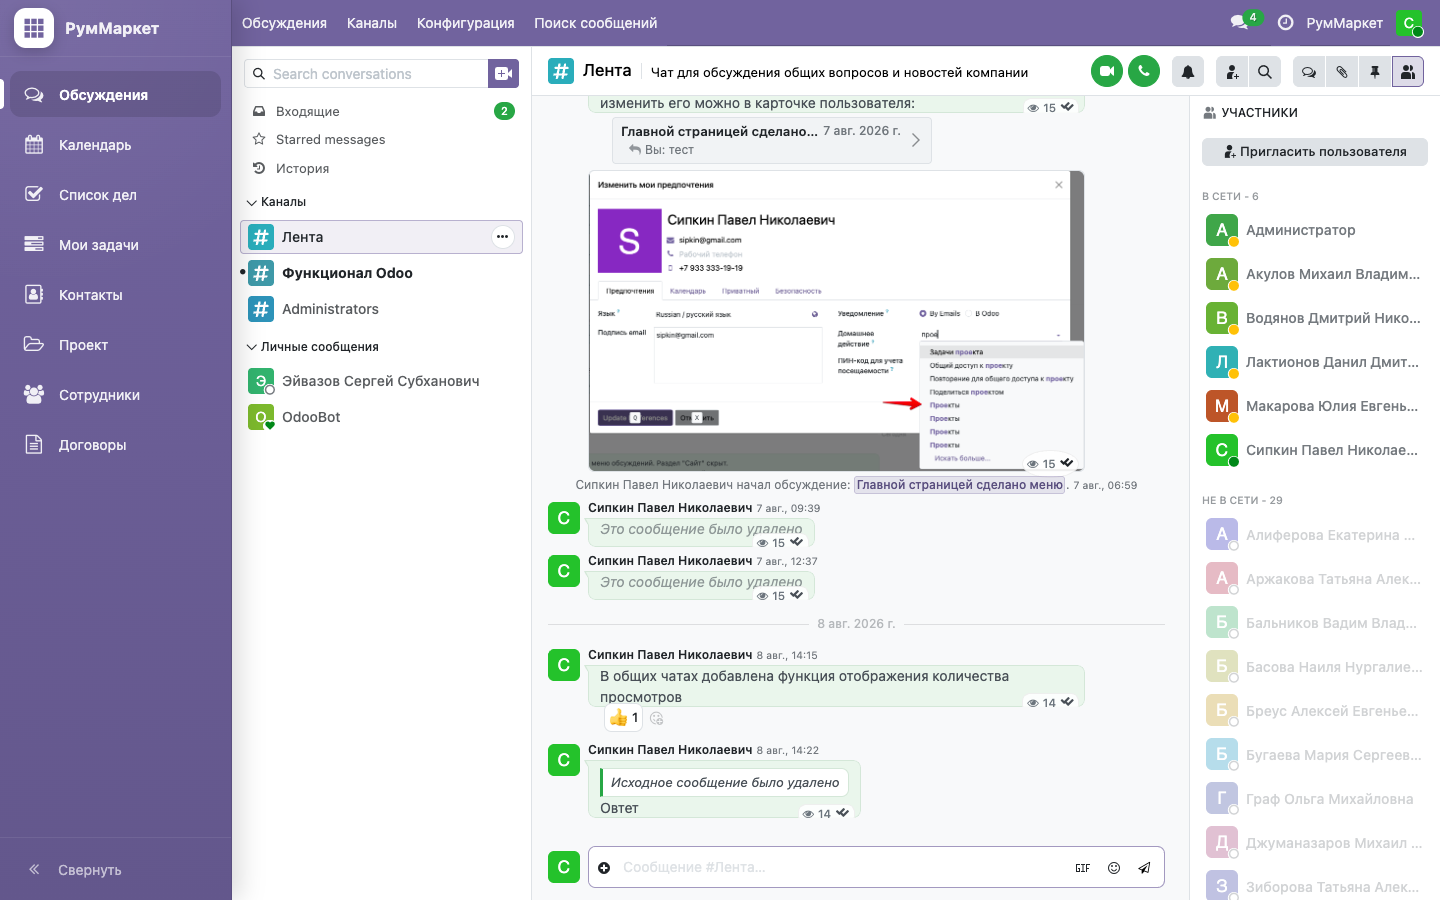This screenshot has width=1440, height=900.
Task: Click Пригласить пользователя button
Action: pos(1315,152)
